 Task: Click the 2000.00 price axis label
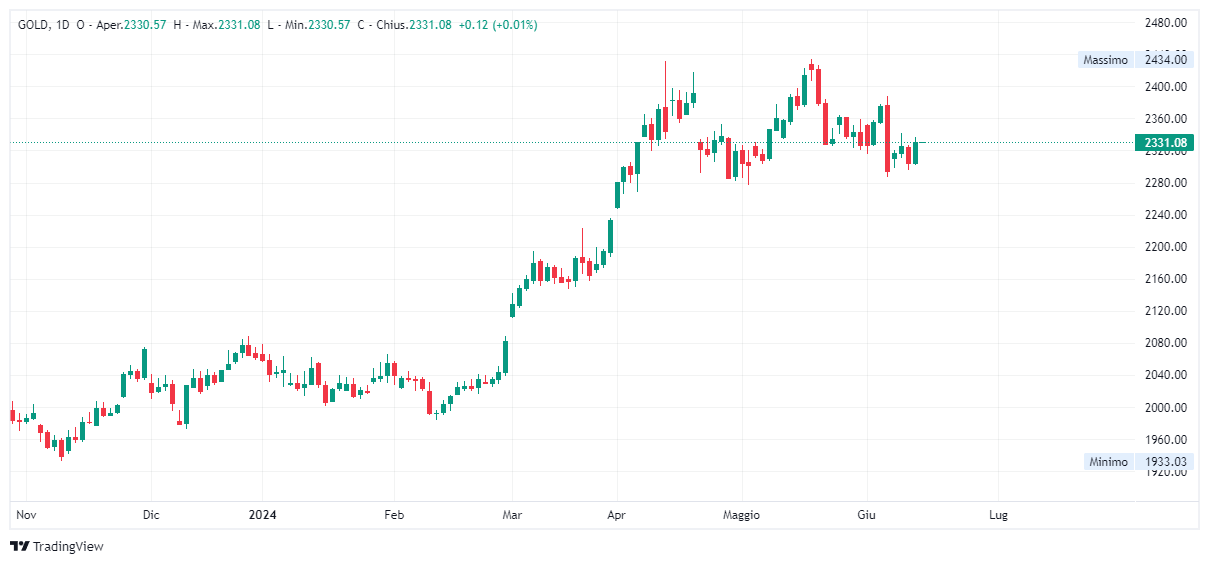click(x=1166, y=408)
